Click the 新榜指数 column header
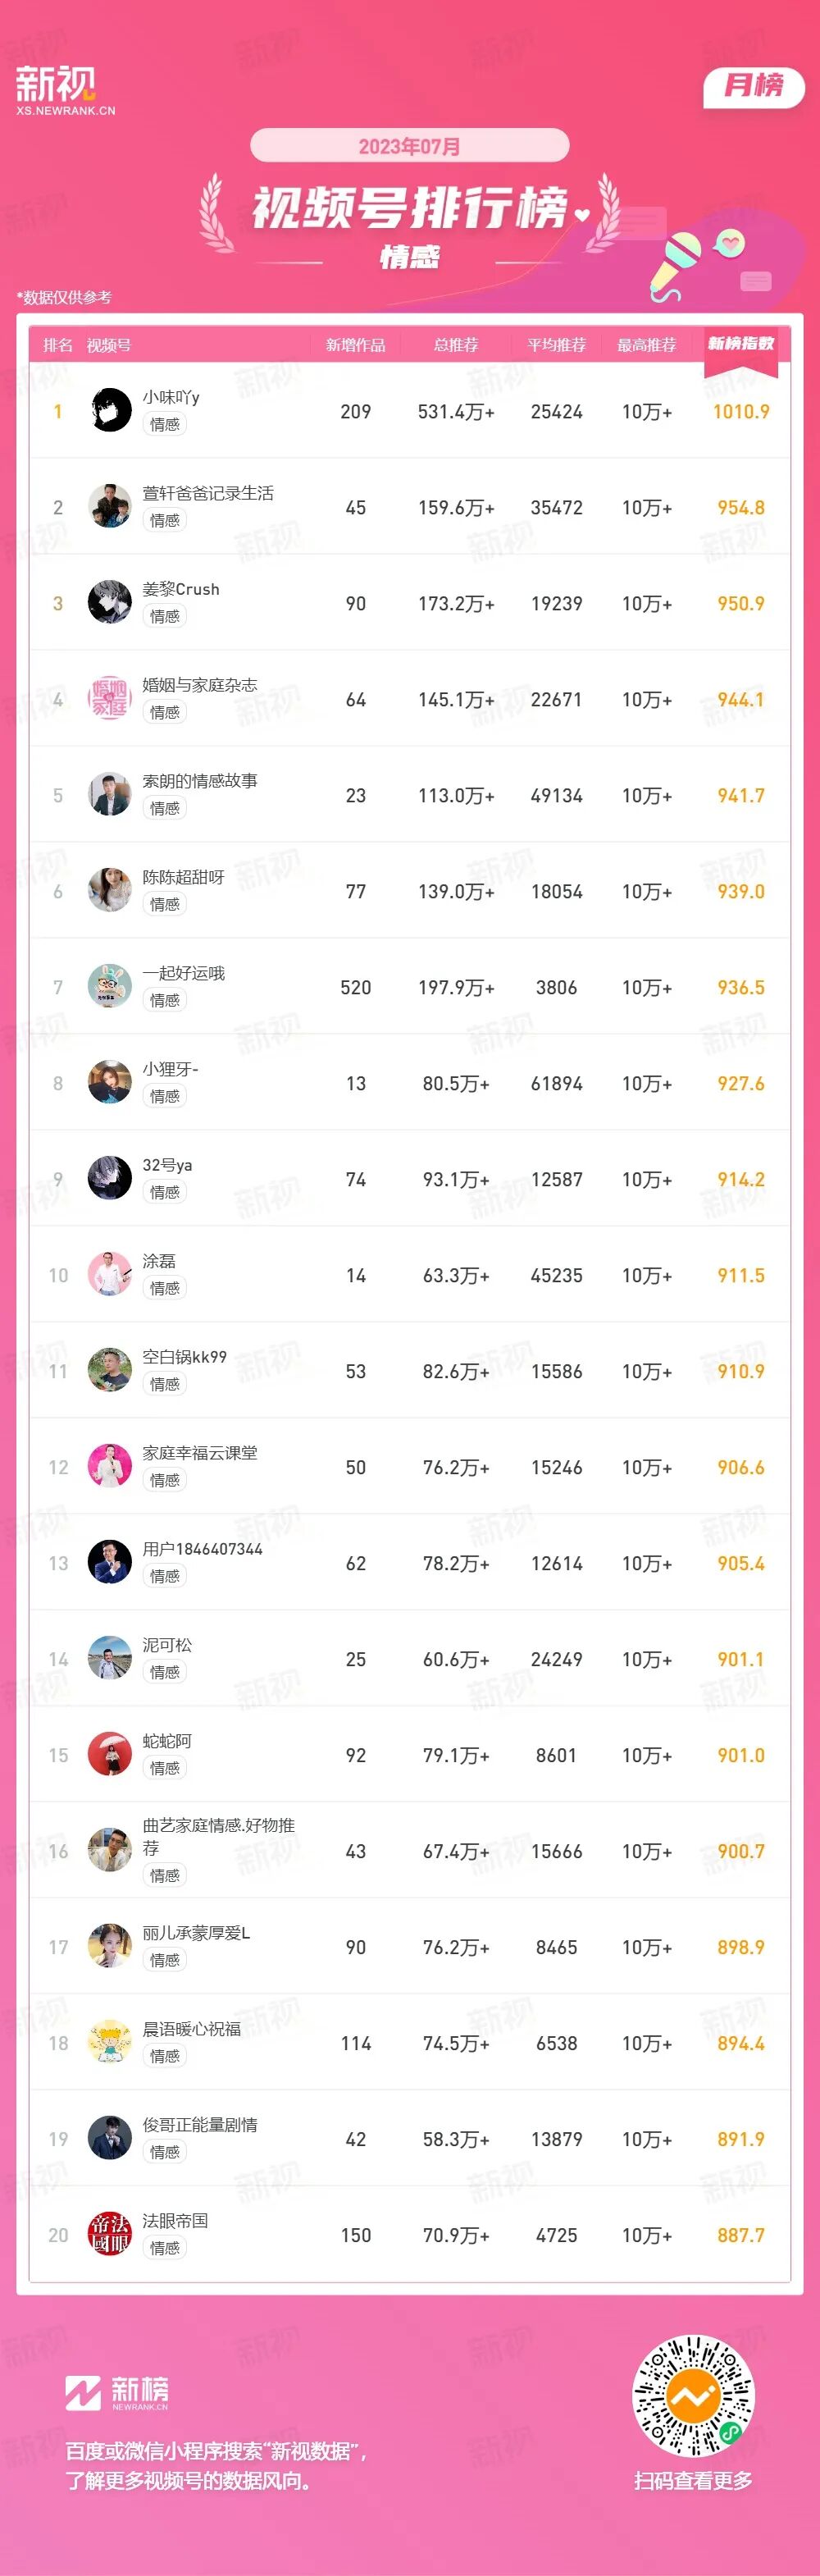The width and height of the screenshot is (820, 2576). point(740,344)
